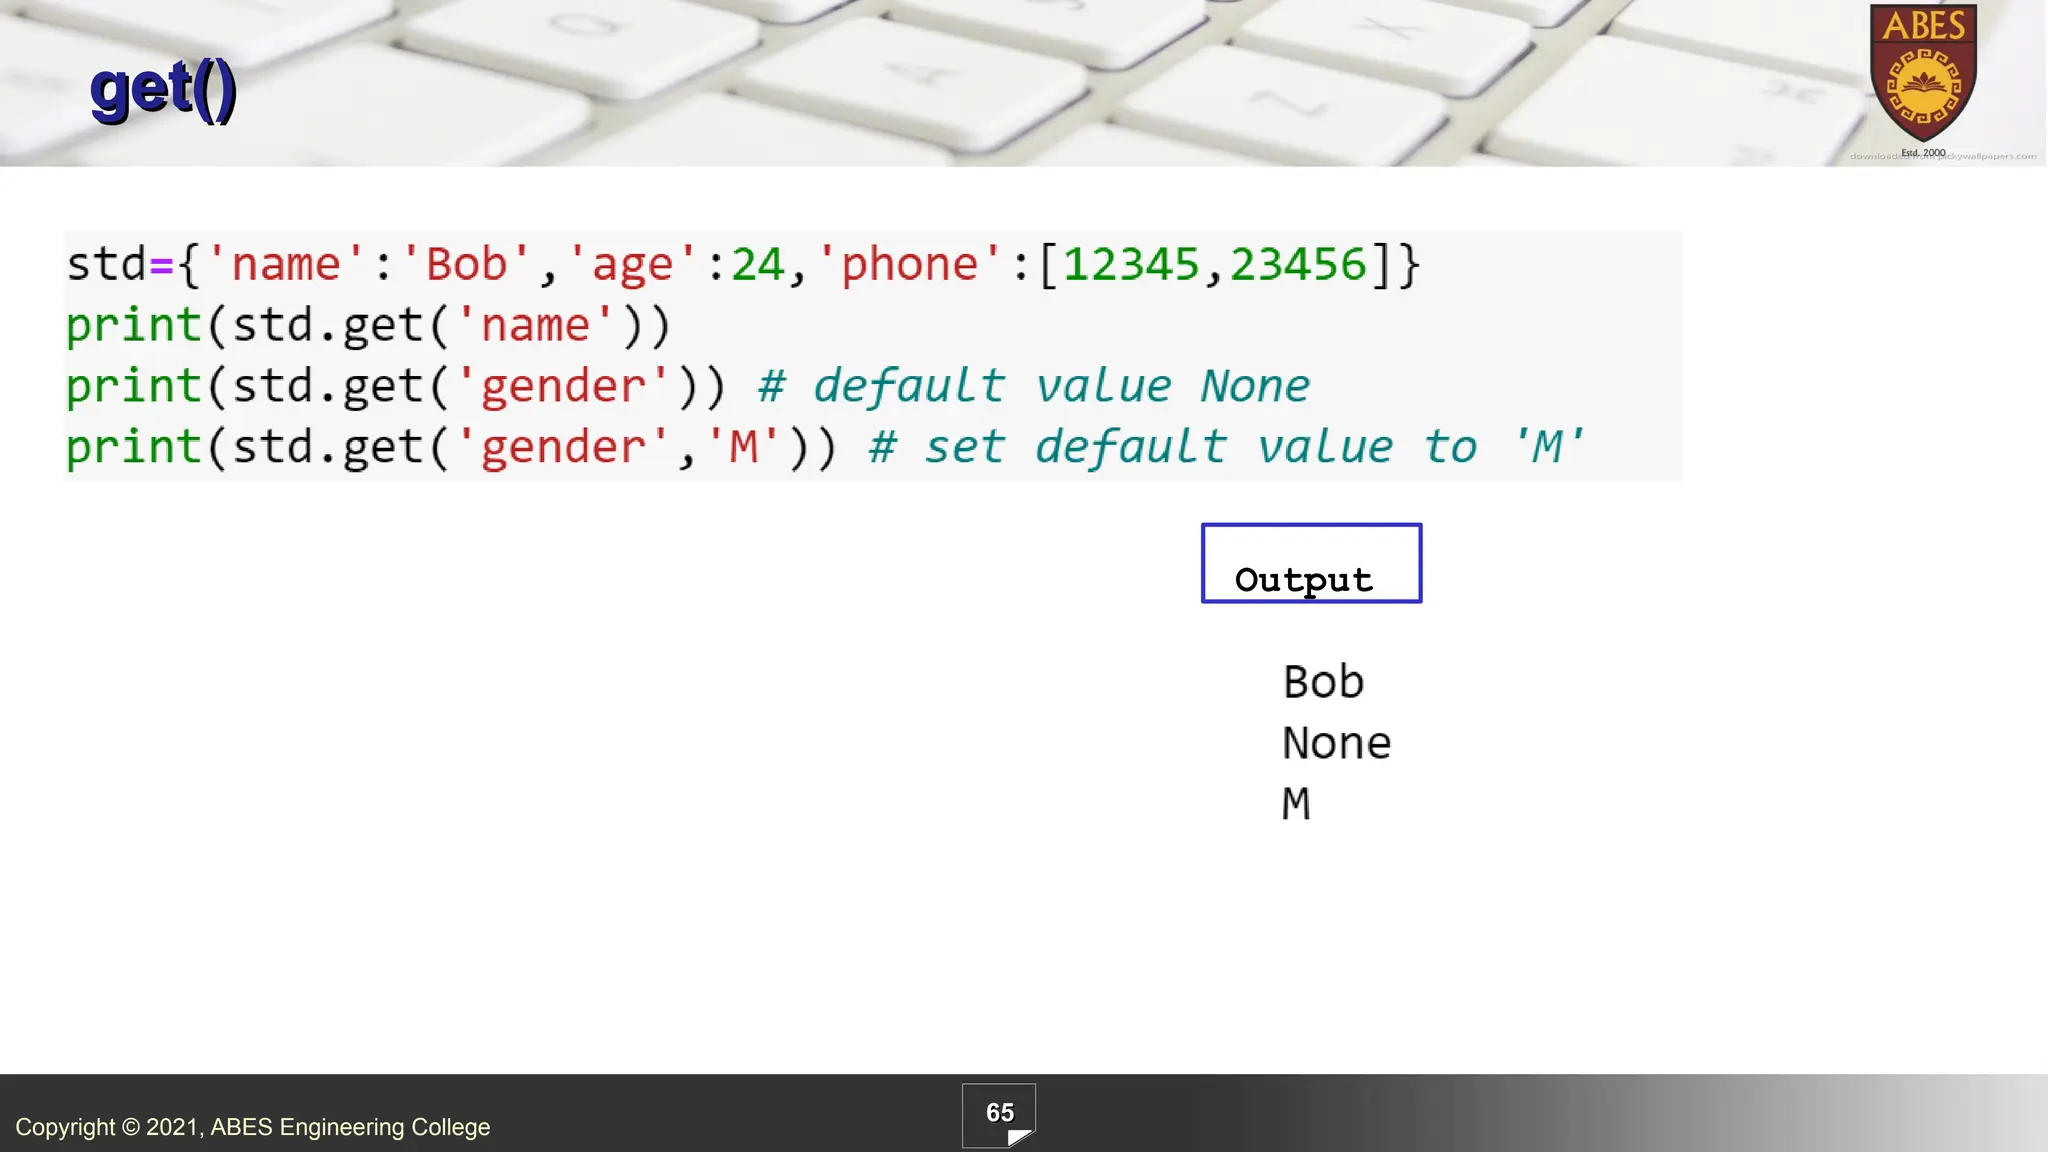2048x1152 pixels.
Task: Click the page curl icon near slide number
Action: pyautogui.click(x=1019, y=1137)
